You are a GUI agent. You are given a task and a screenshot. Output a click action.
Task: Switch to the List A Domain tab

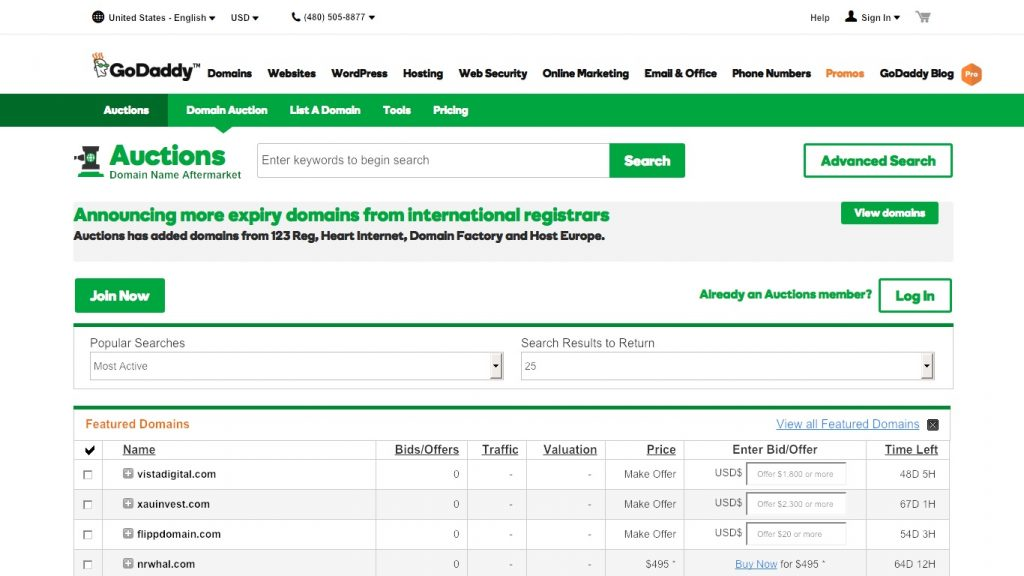tap(325, 110)
